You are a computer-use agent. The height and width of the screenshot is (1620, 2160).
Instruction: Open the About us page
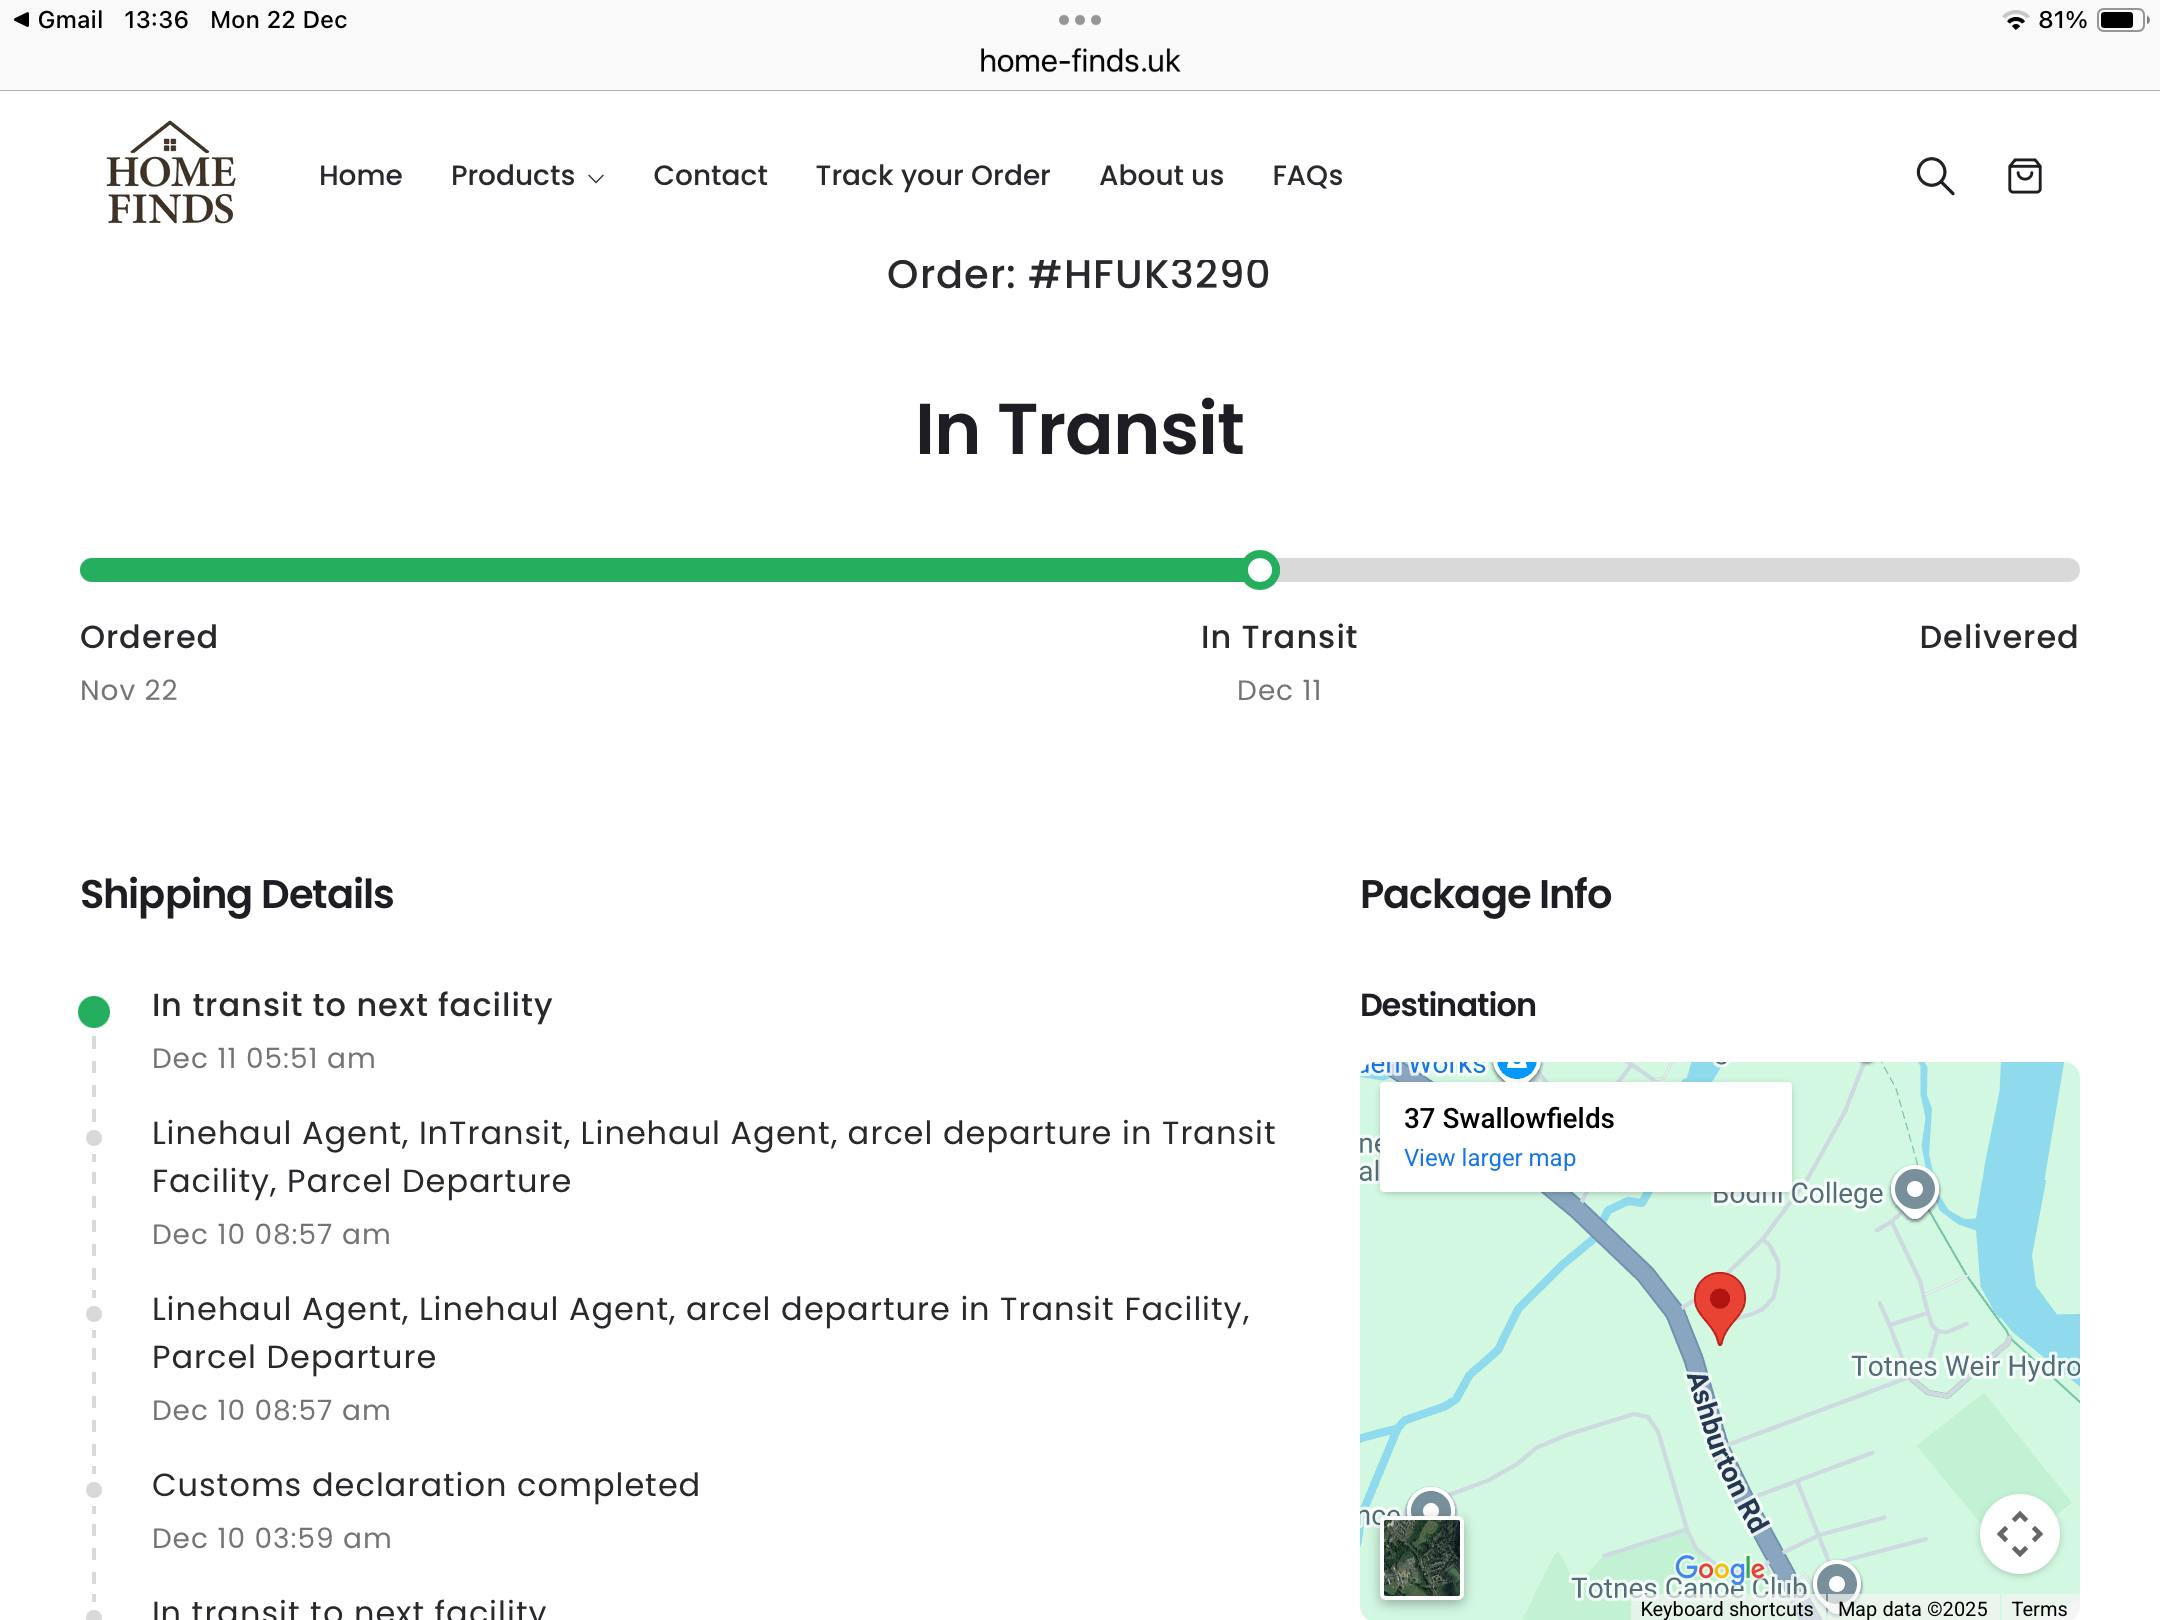tap(1161, 176)
